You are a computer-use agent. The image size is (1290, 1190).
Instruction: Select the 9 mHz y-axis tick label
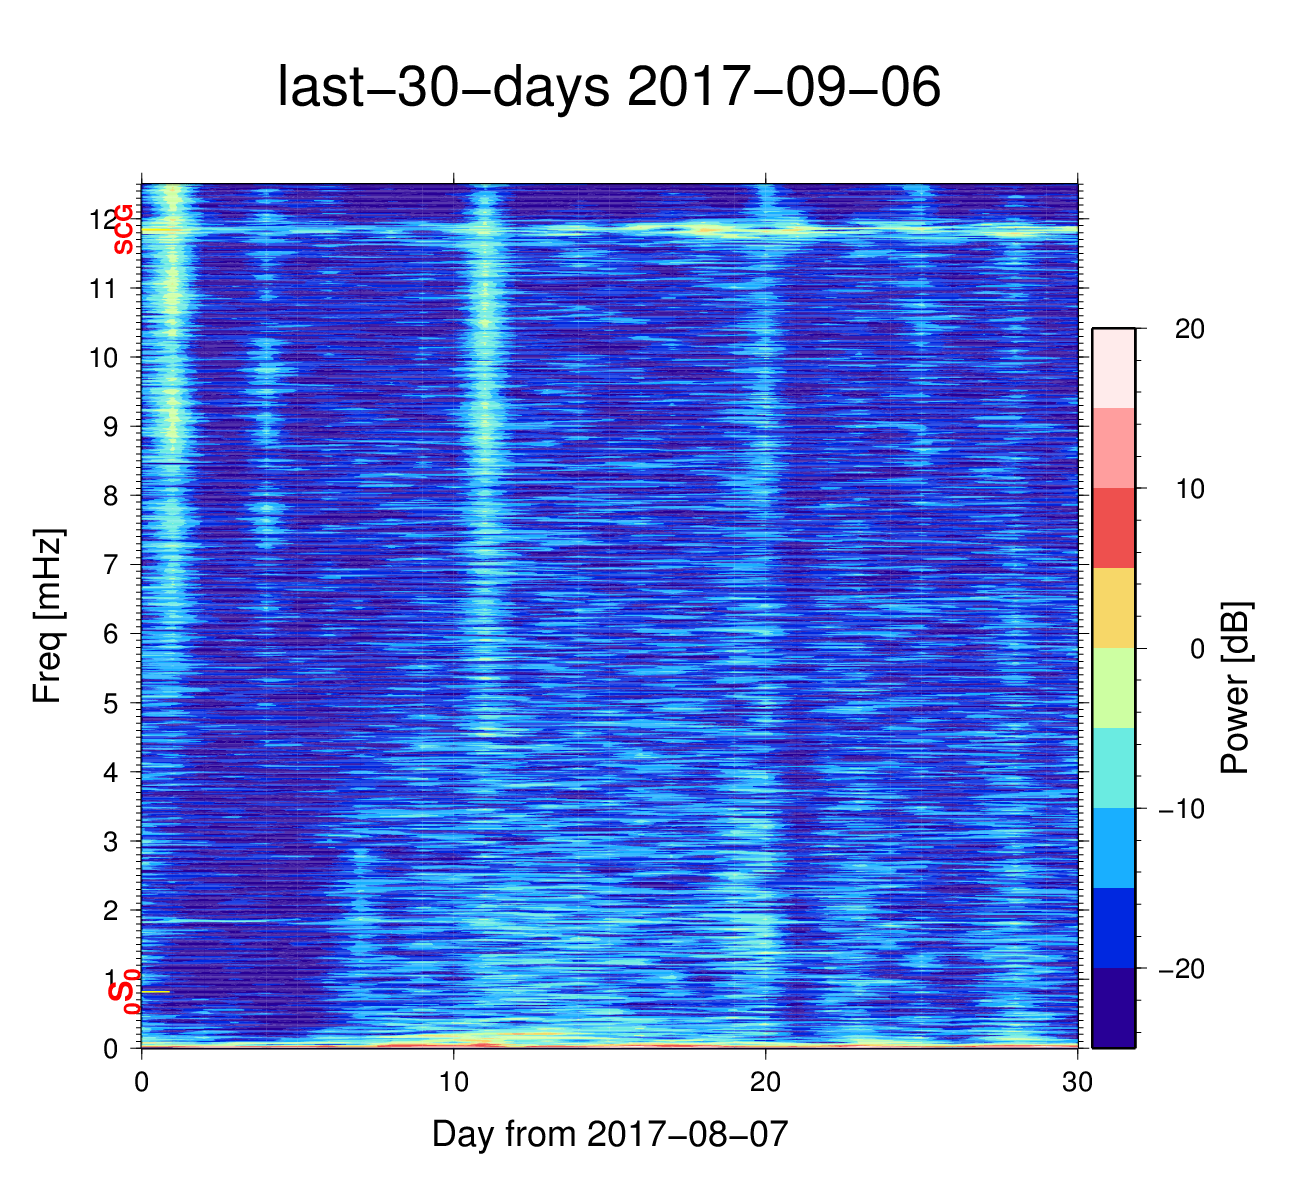110,427
